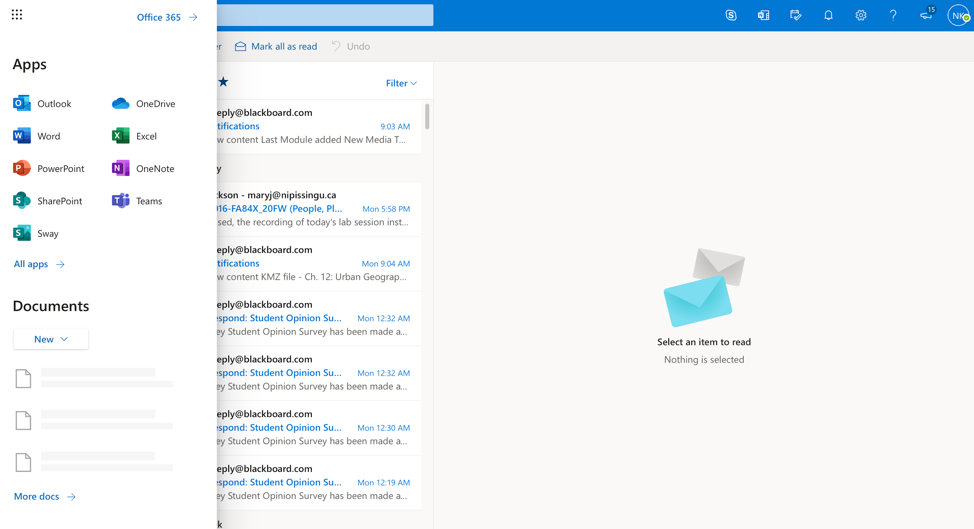Screen dimensions: 974x529
Task: Open the Skype icon in header
Action: point(731,16)
